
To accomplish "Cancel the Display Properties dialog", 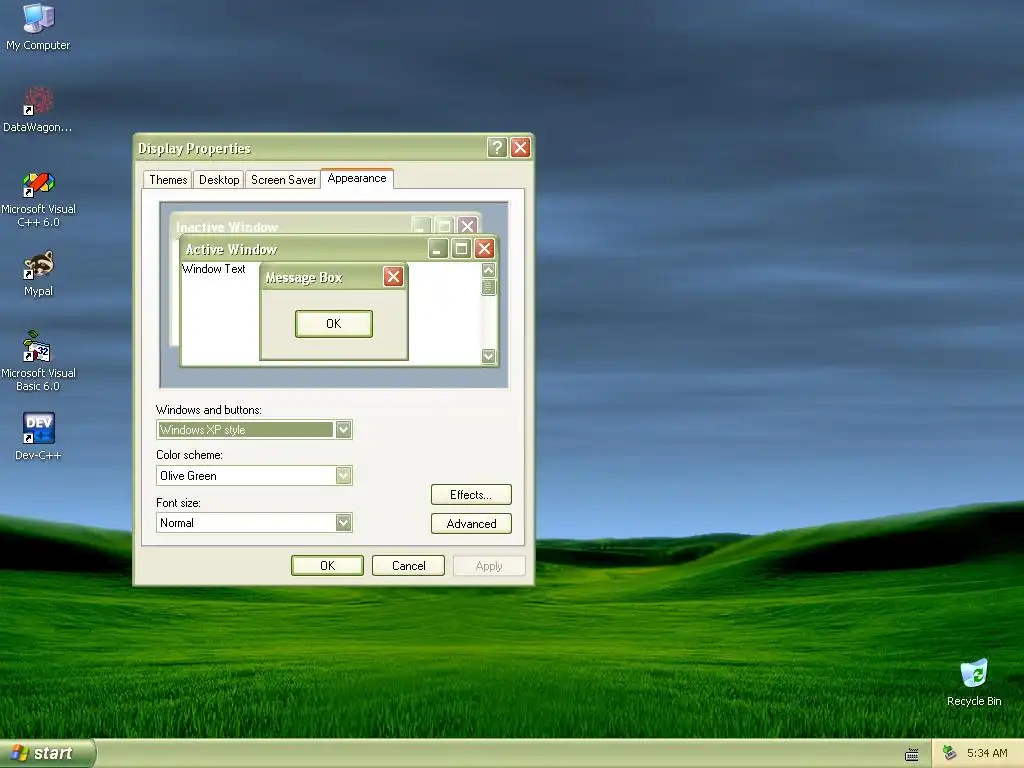I will [408, 566].
